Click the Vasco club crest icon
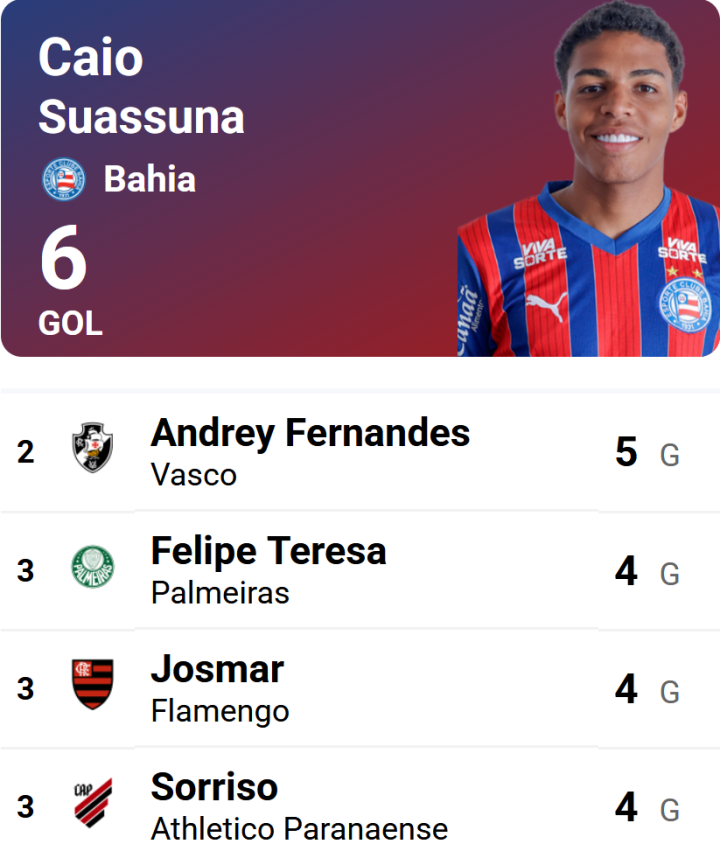720x851 pixels. tap(93, 447)
